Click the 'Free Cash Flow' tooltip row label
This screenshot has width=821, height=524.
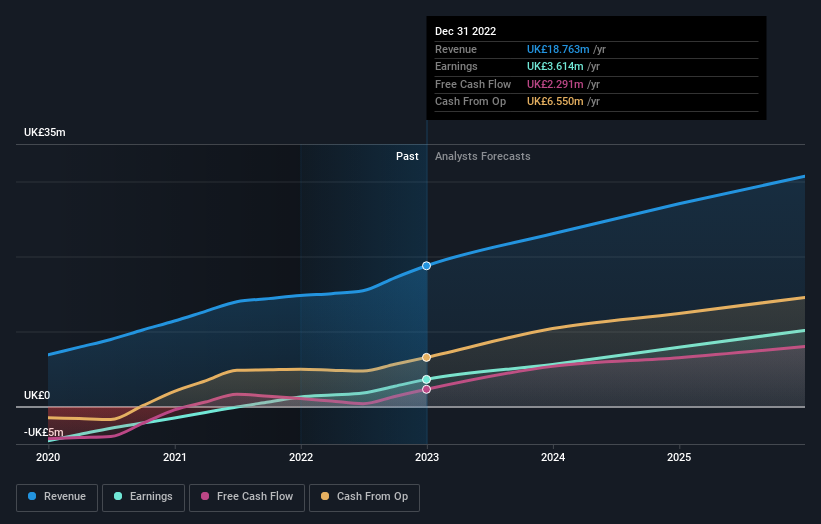click(473, 84)
